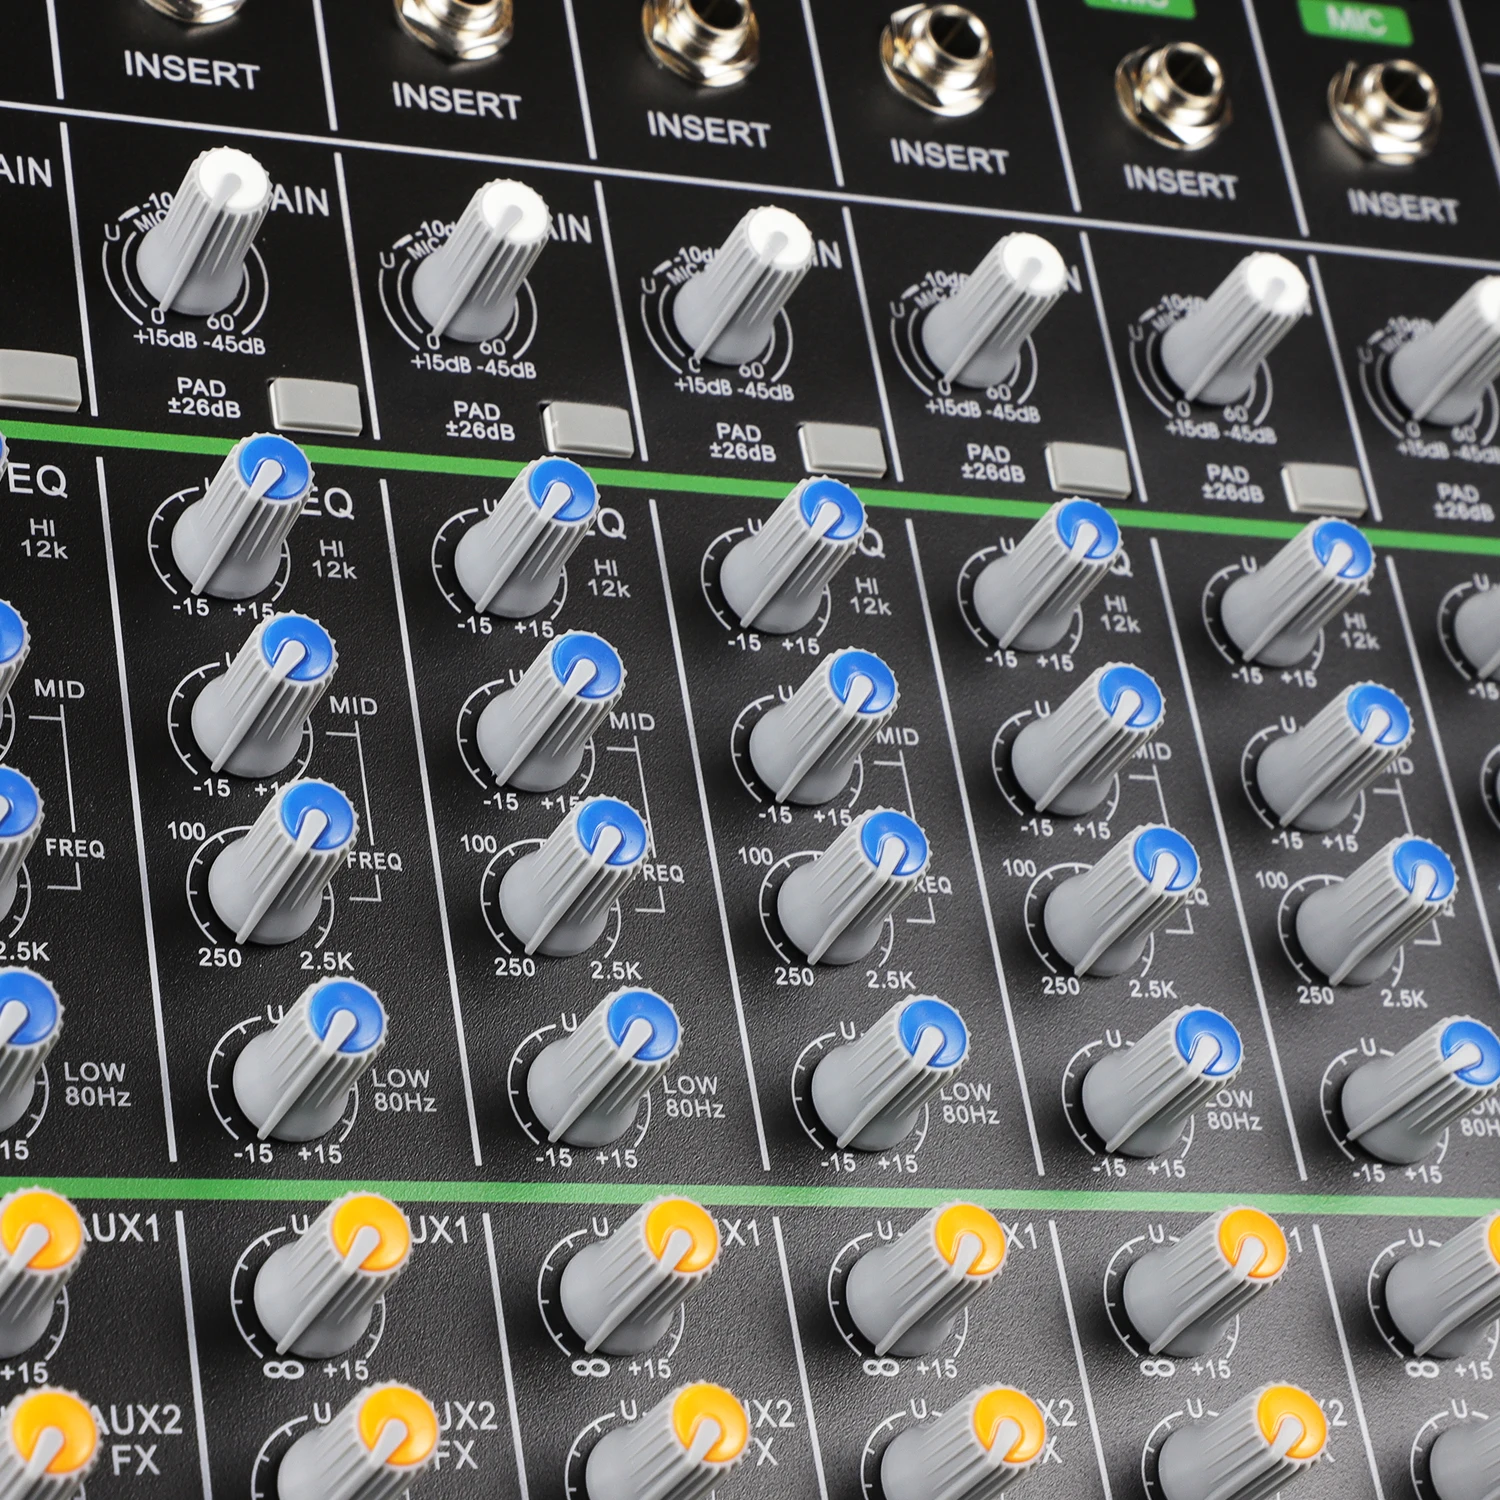Adjust the MID FREQ knob on the first full channel
This screenshot has width=1500, height=1500.
284,864
